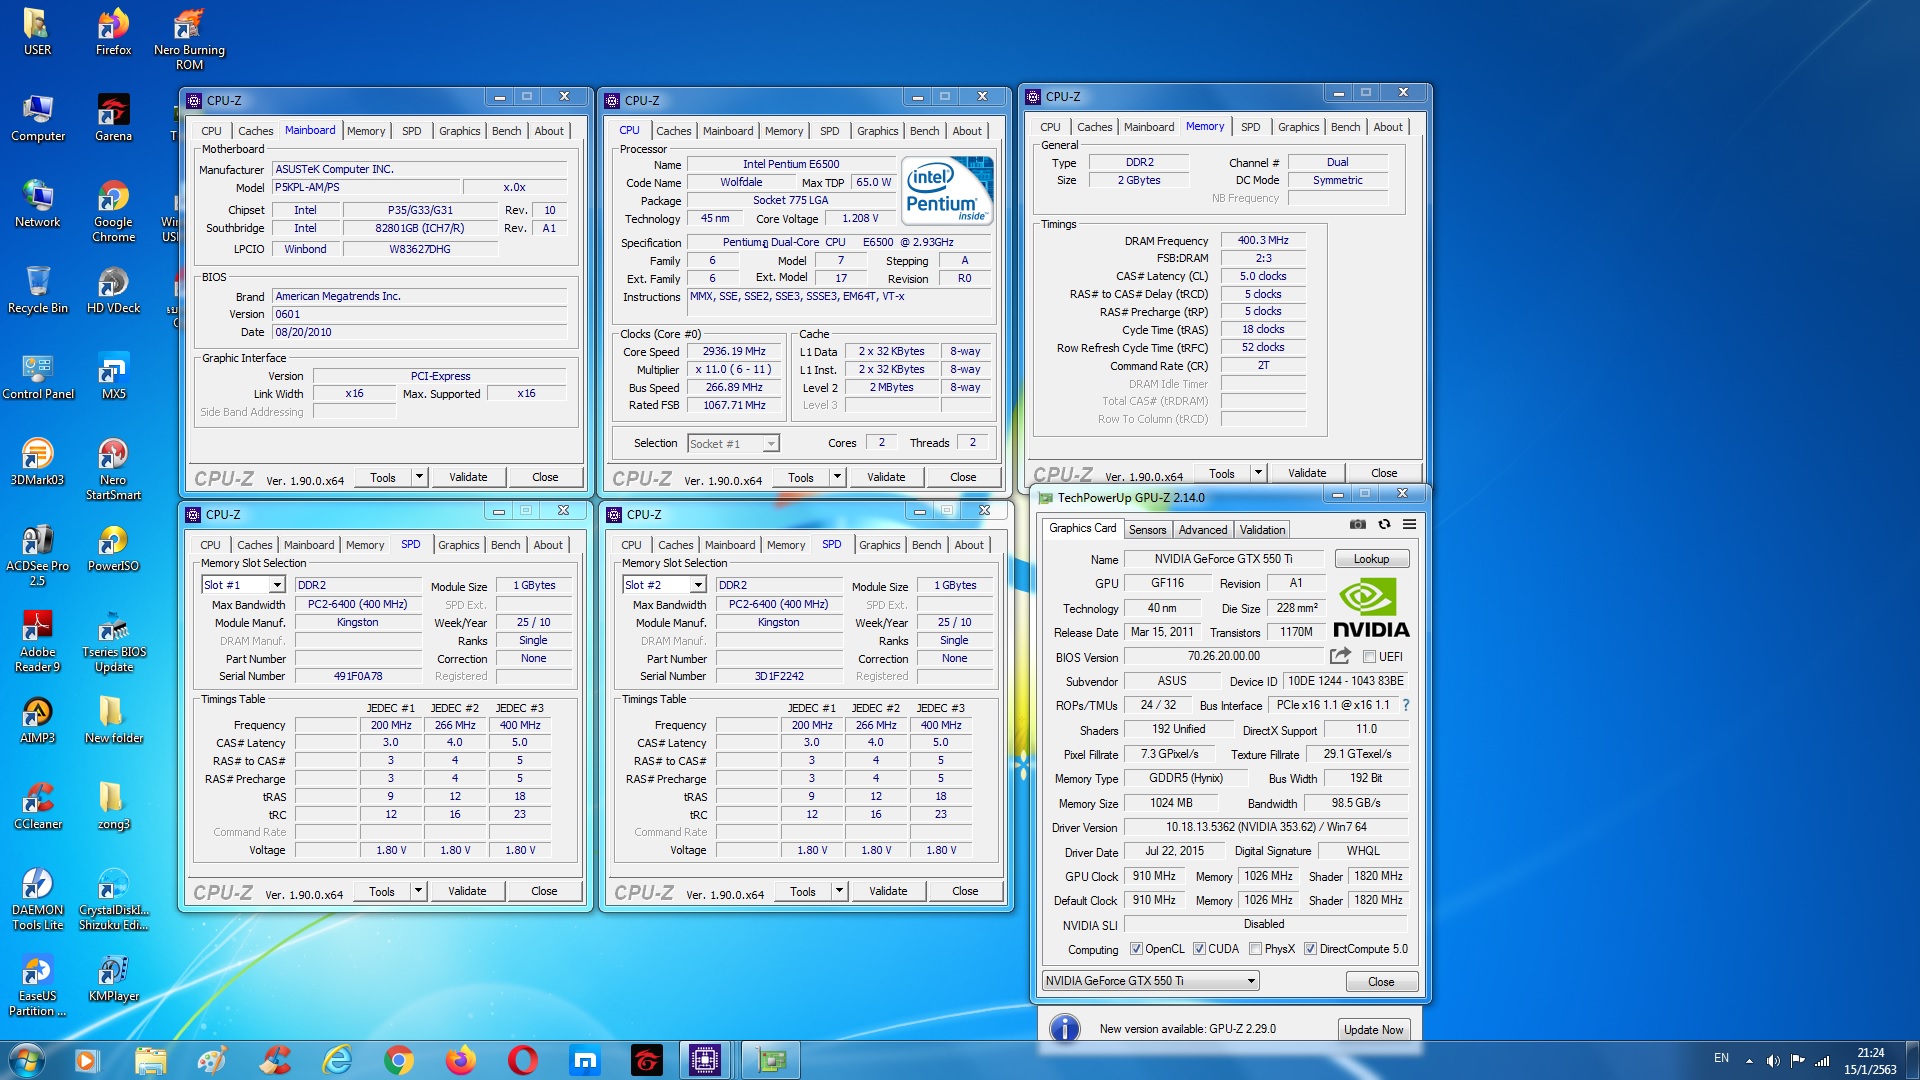Open the Slot #1 memory slot dropdown

pyautogui.click(x=277, y=585)
